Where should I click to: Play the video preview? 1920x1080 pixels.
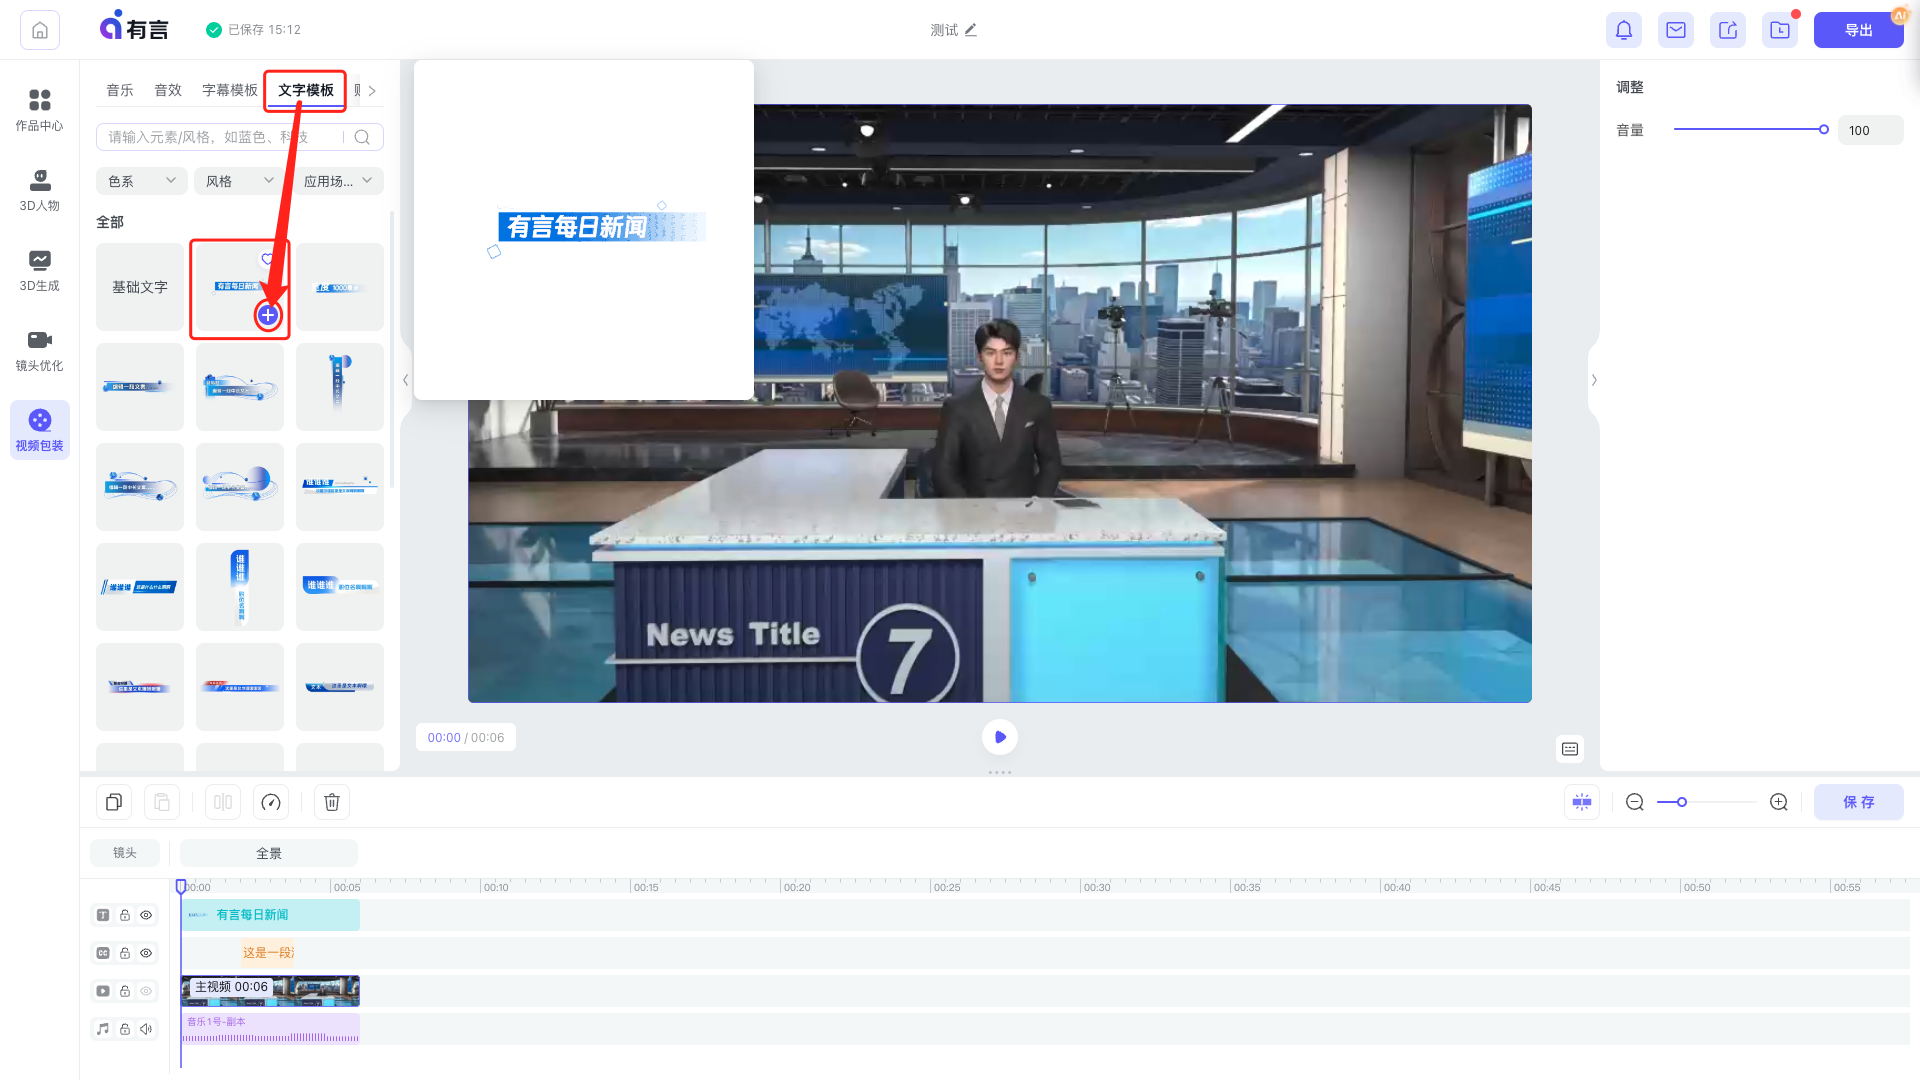pos(1000,737)
